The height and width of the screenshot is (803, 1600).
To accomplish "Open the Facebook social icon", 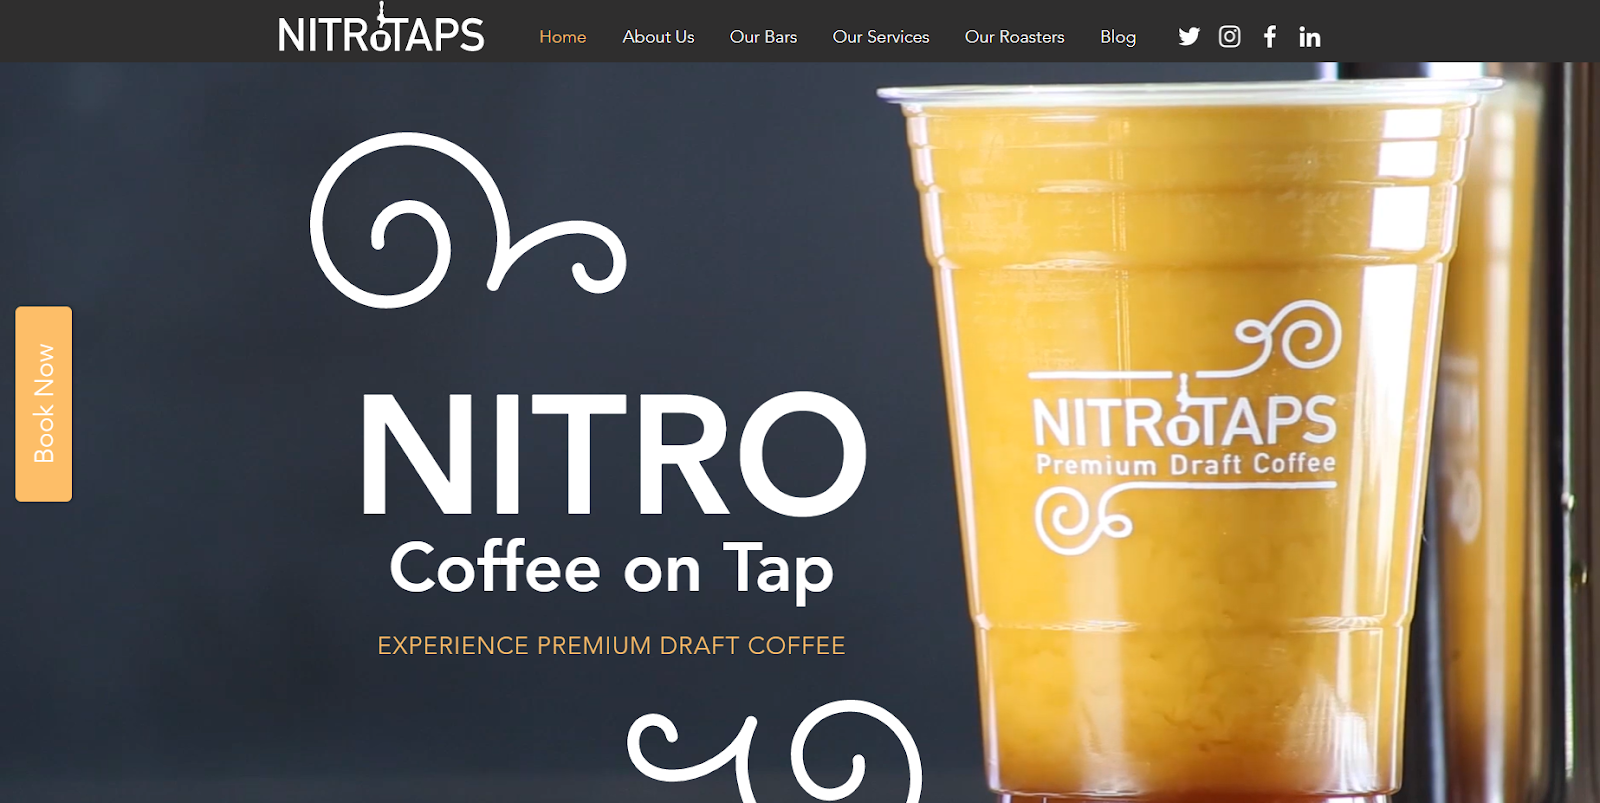I will tap(1269, 37).
